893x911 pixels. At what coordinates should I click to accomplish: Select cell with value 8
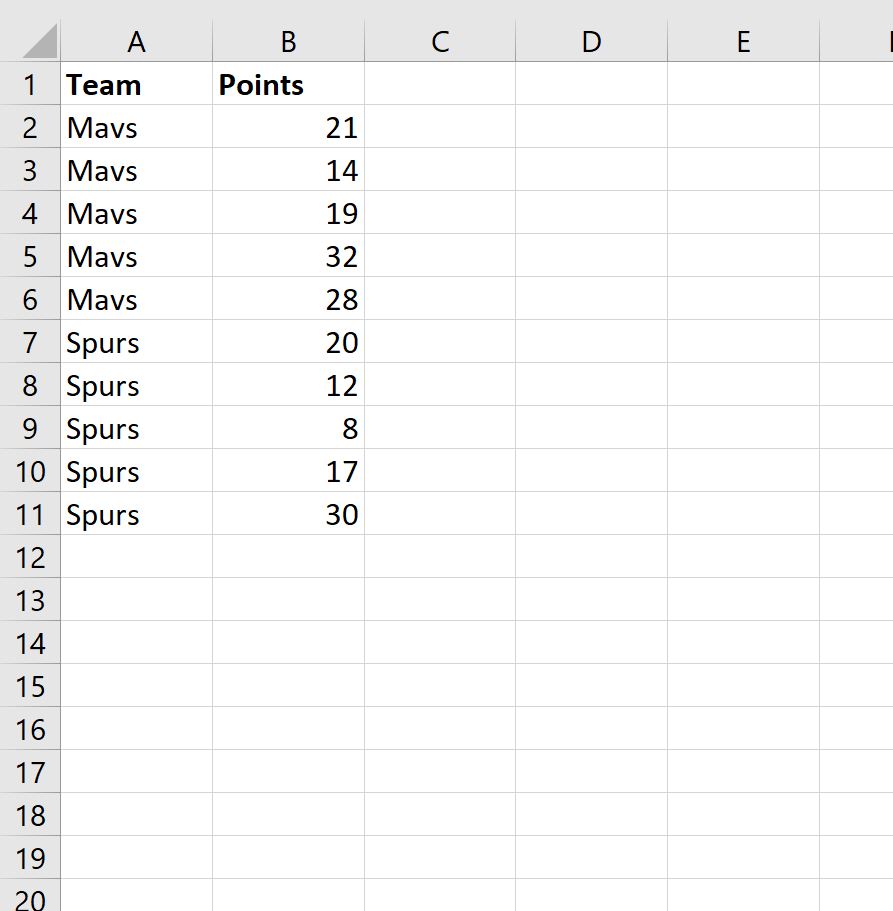pos(289,428)
